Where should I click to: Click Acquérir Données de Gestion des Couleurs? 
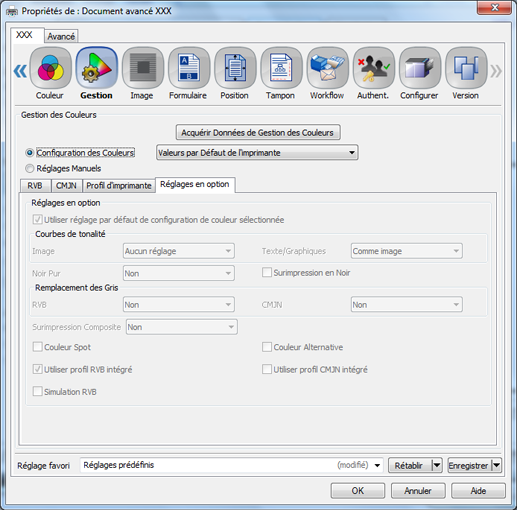click(258, 133)
